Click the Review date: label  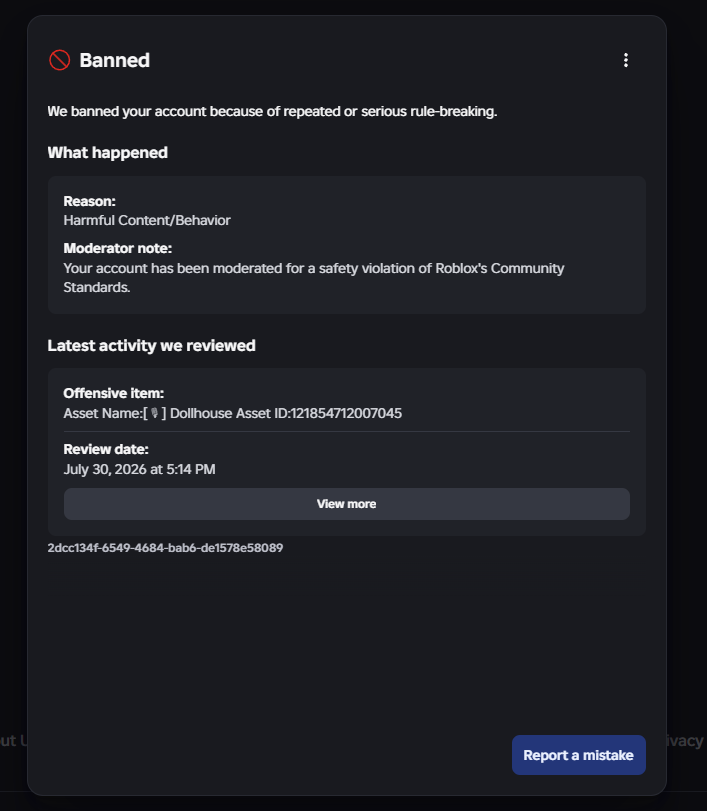pyautogui.click(x=106, y=449)
